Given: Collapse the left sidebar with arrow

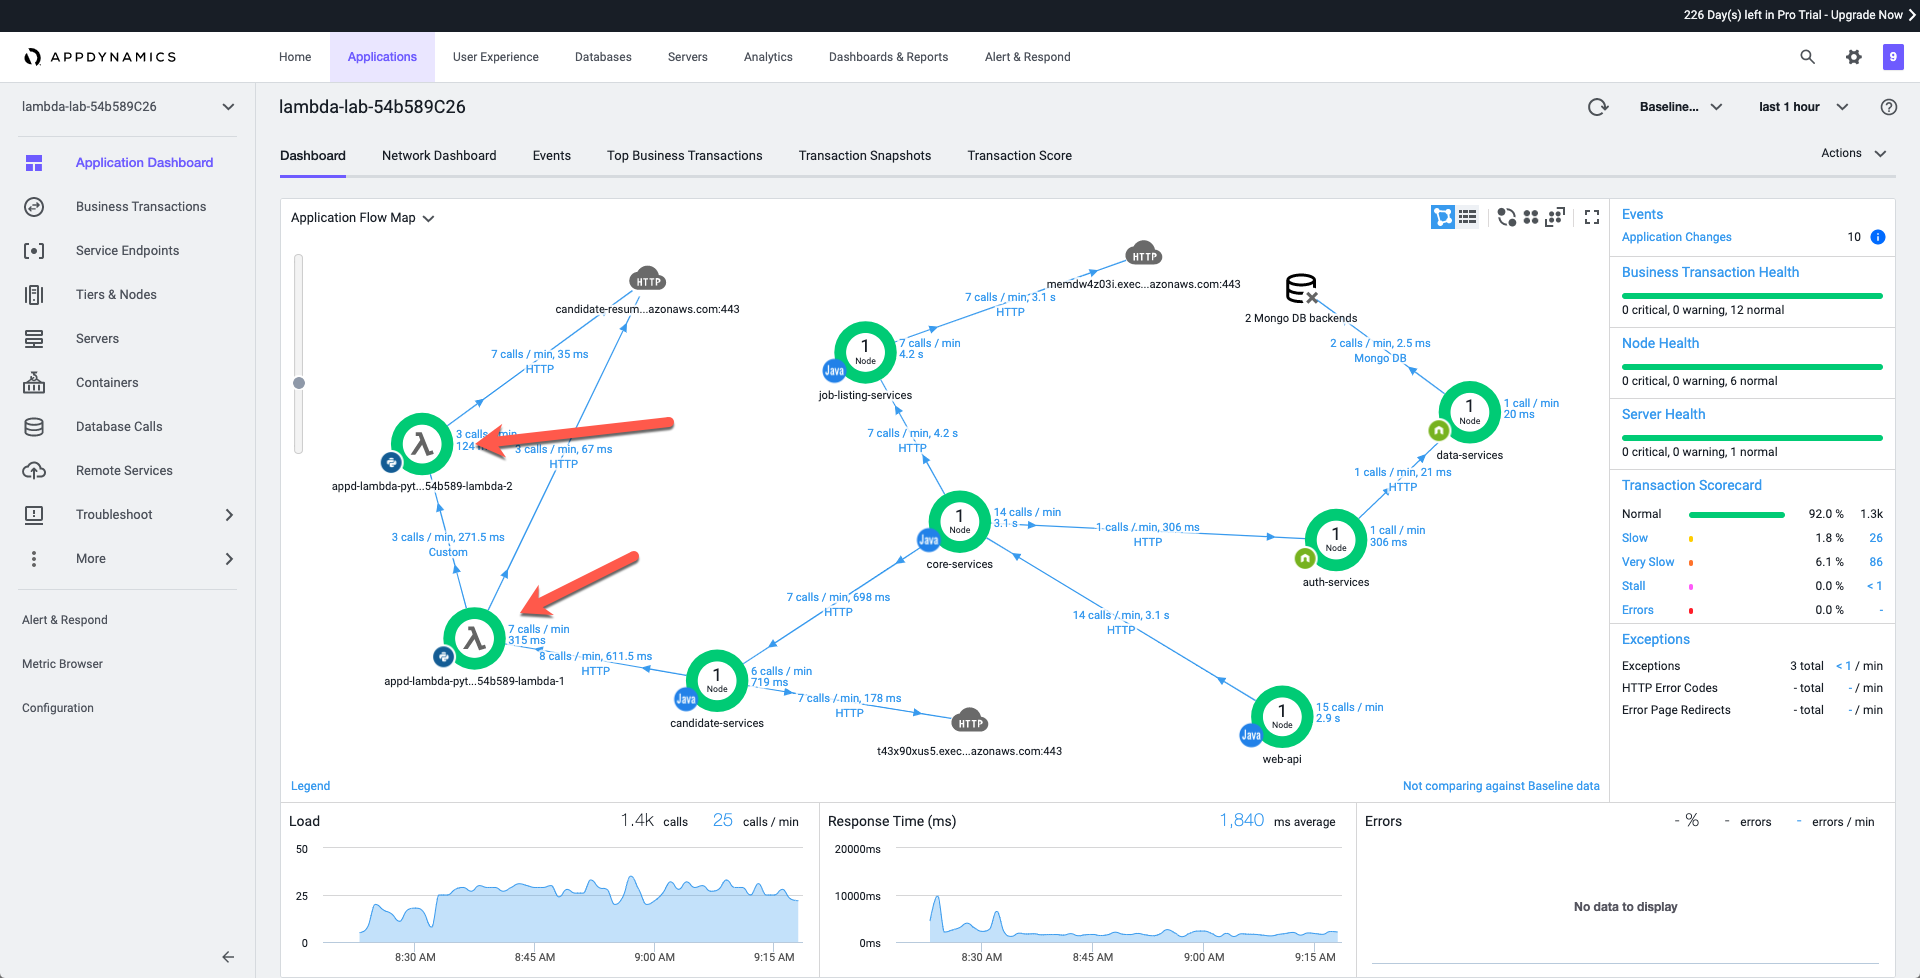Looking at the screenshot, I should pos(228,957).
